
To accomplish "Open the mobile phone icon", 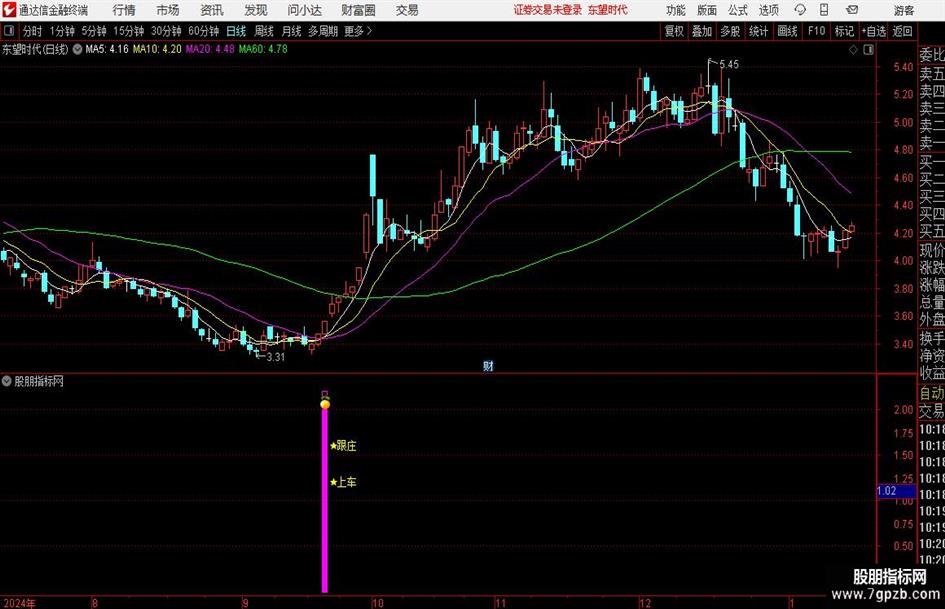I will (x=824, y=10).
